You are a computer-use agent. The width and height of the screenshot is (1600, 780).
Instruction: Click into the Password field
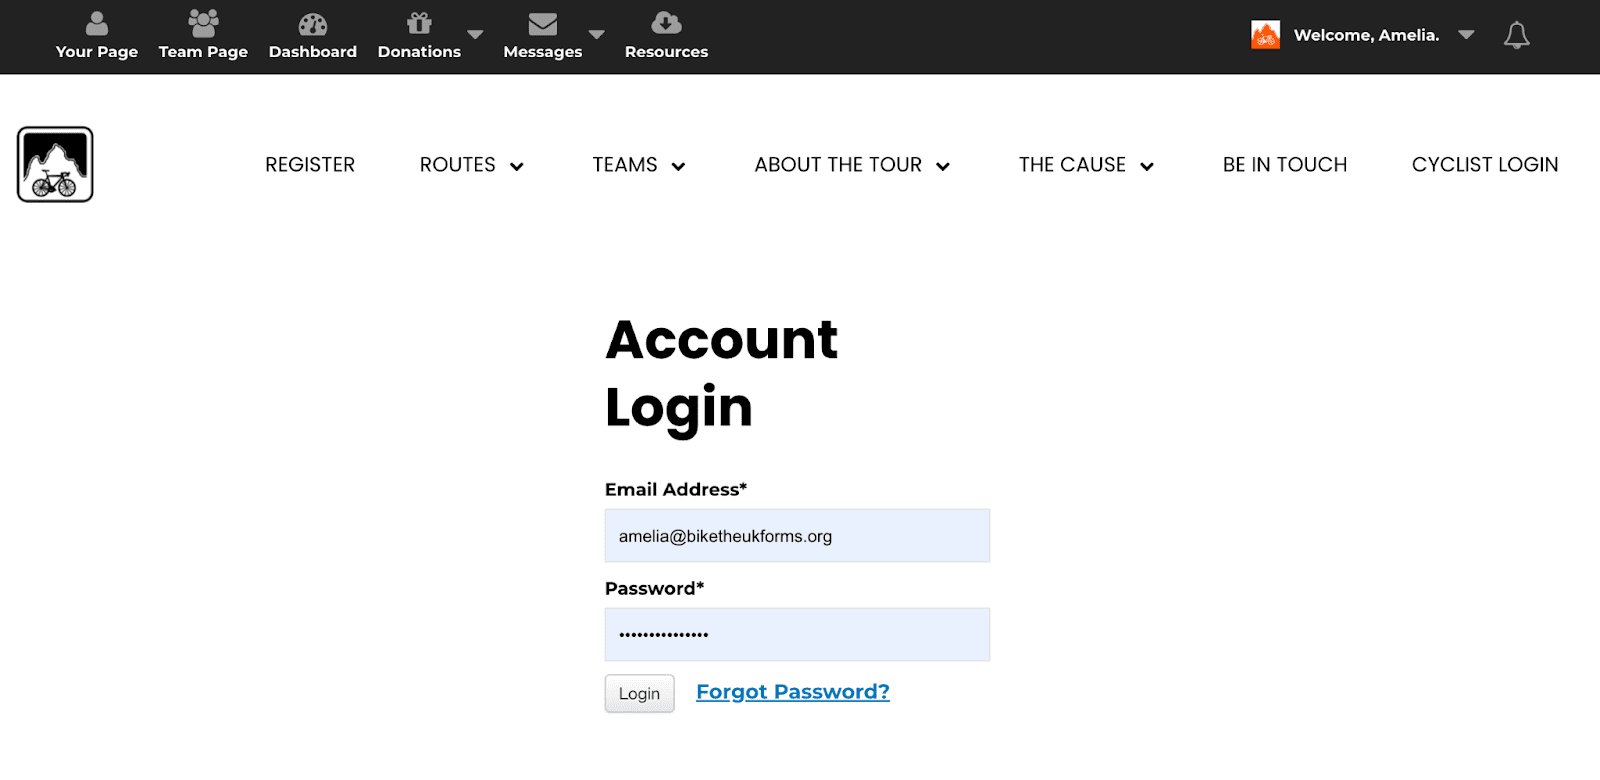797,635
